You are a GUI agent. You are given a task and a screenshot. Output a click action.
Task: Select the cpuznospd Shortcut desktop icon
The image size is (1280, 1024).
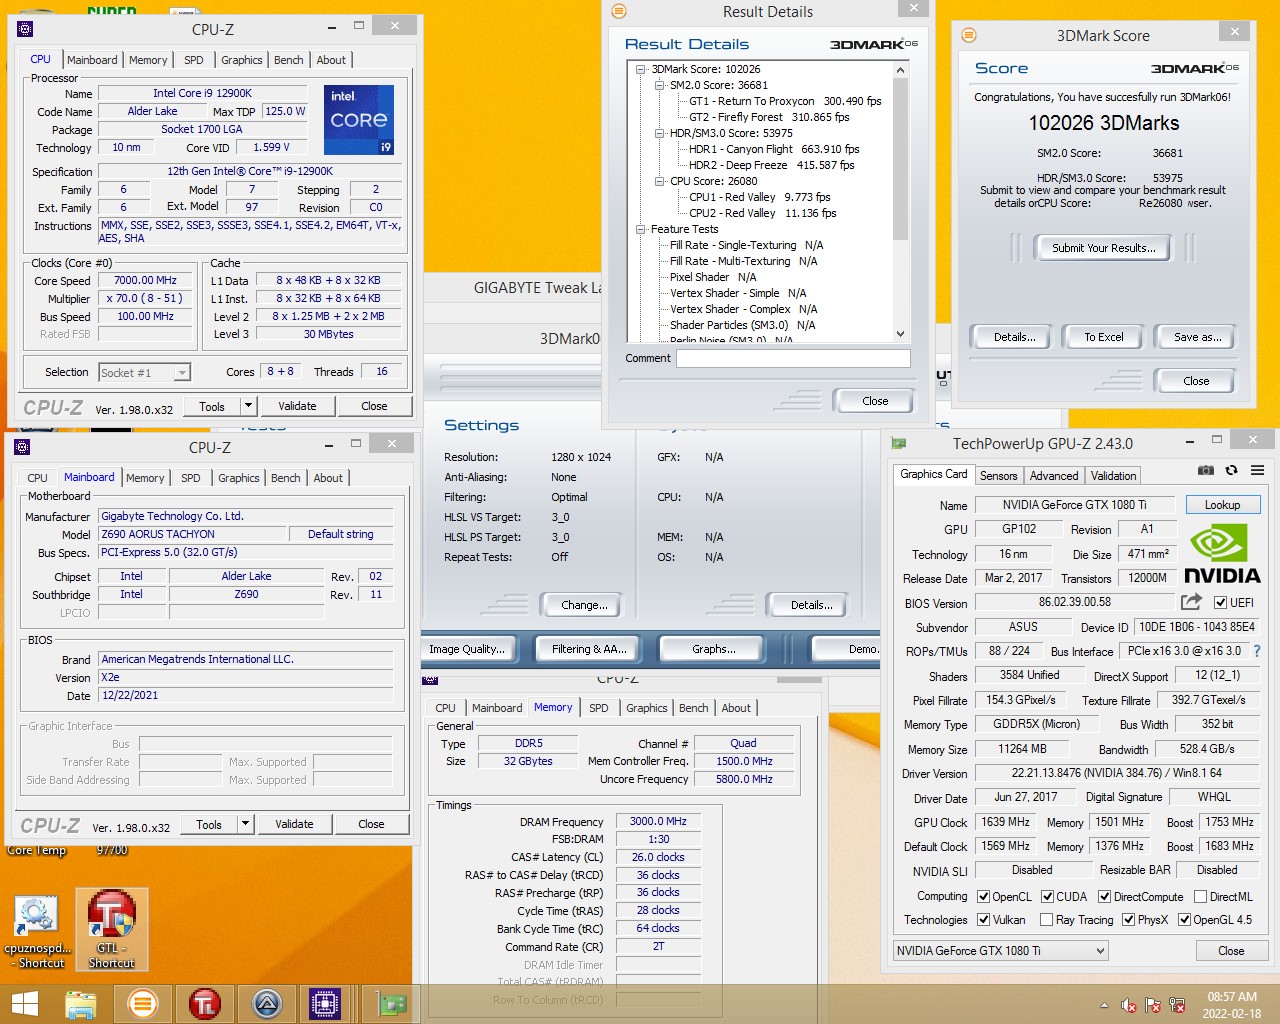(x=37, y=932)
